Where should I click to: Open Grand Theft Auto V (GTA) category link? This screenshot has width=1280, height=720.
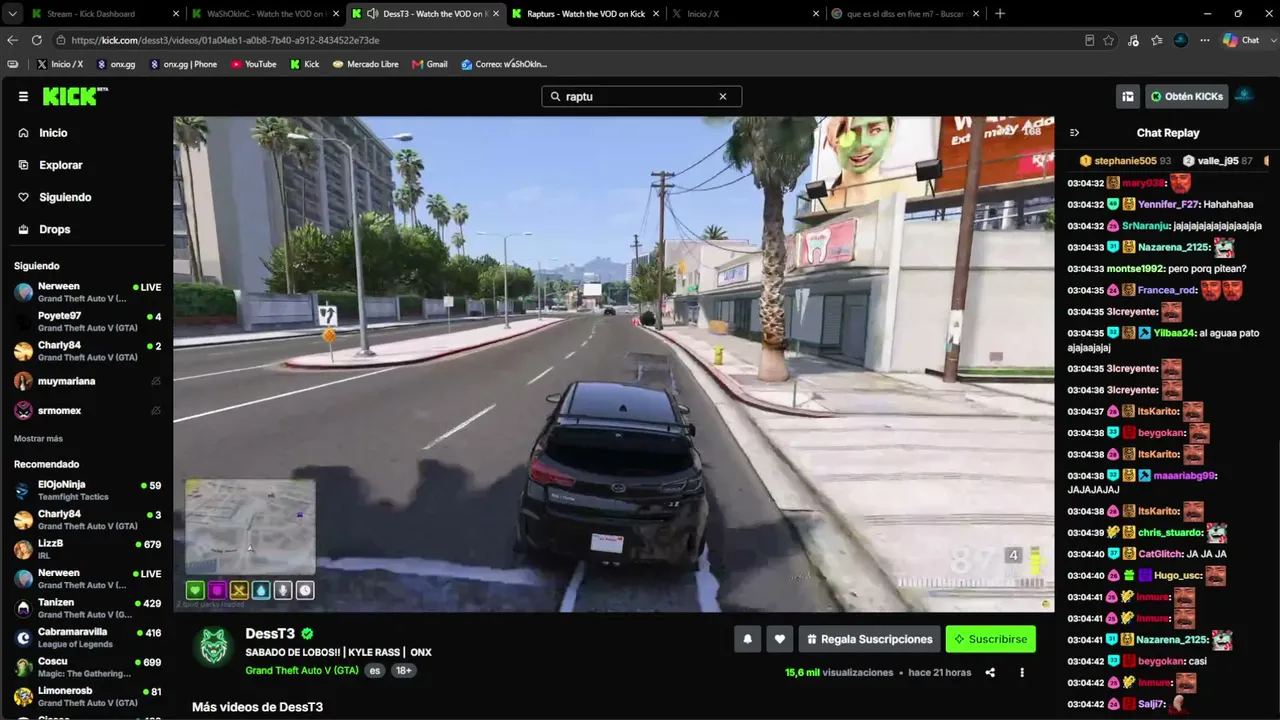(x=302, y=670)
